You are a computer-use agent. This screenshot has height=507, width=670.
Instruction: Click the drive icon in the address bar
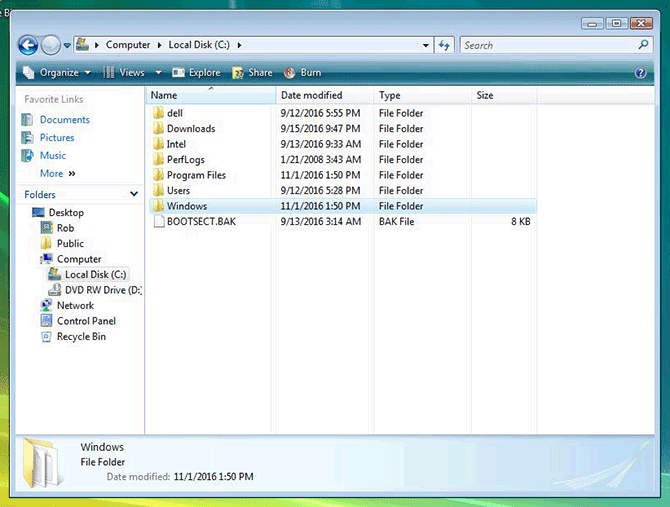pyautogui.click(x=82, y=44)
